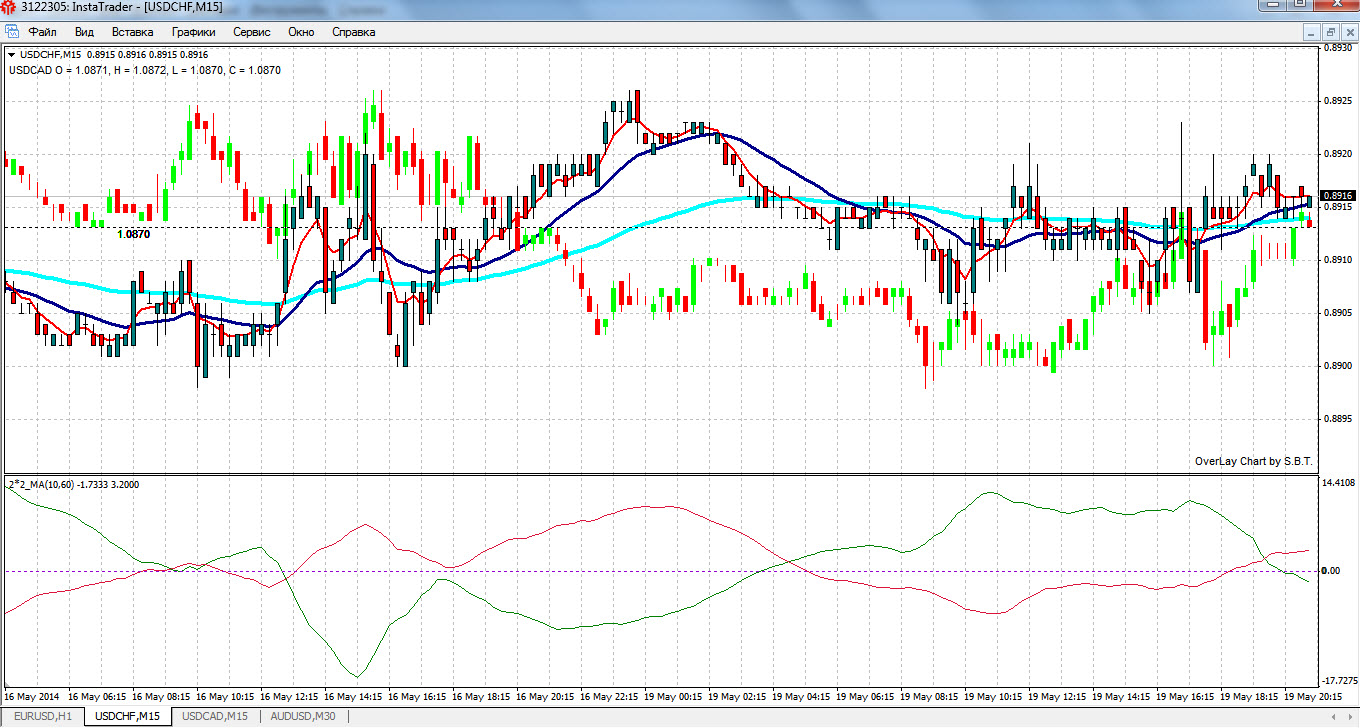Open the Вставка menu
1360x728 pixels.
pos(133,32)
